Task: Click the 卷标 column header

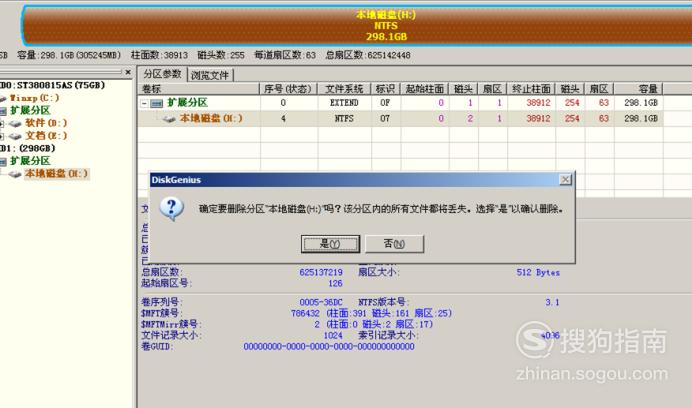Action: point(199,89)
